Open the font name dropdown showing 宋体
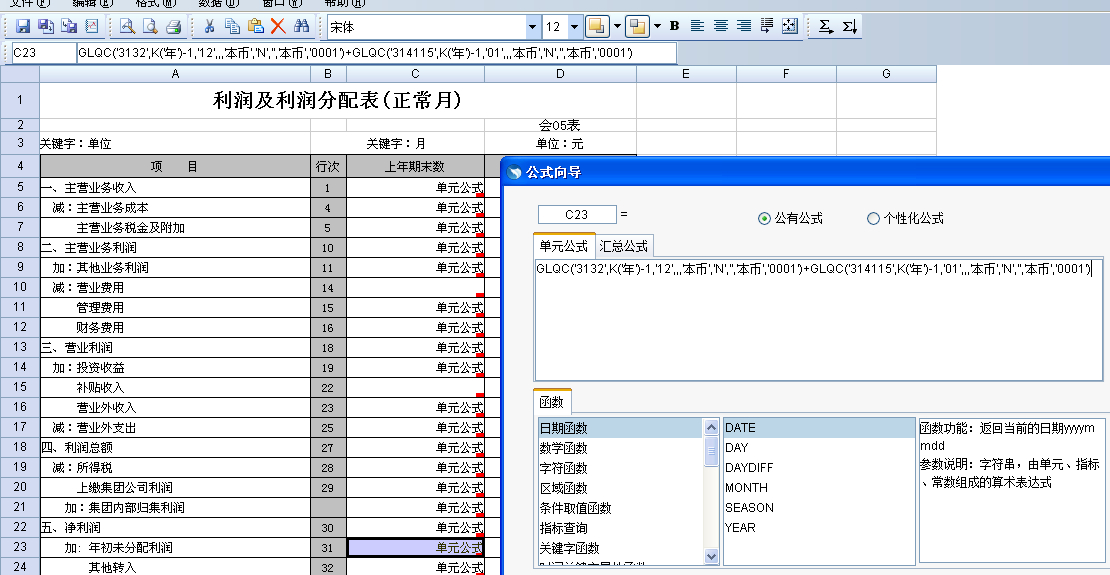1110x575 pixels. point(532,27)
